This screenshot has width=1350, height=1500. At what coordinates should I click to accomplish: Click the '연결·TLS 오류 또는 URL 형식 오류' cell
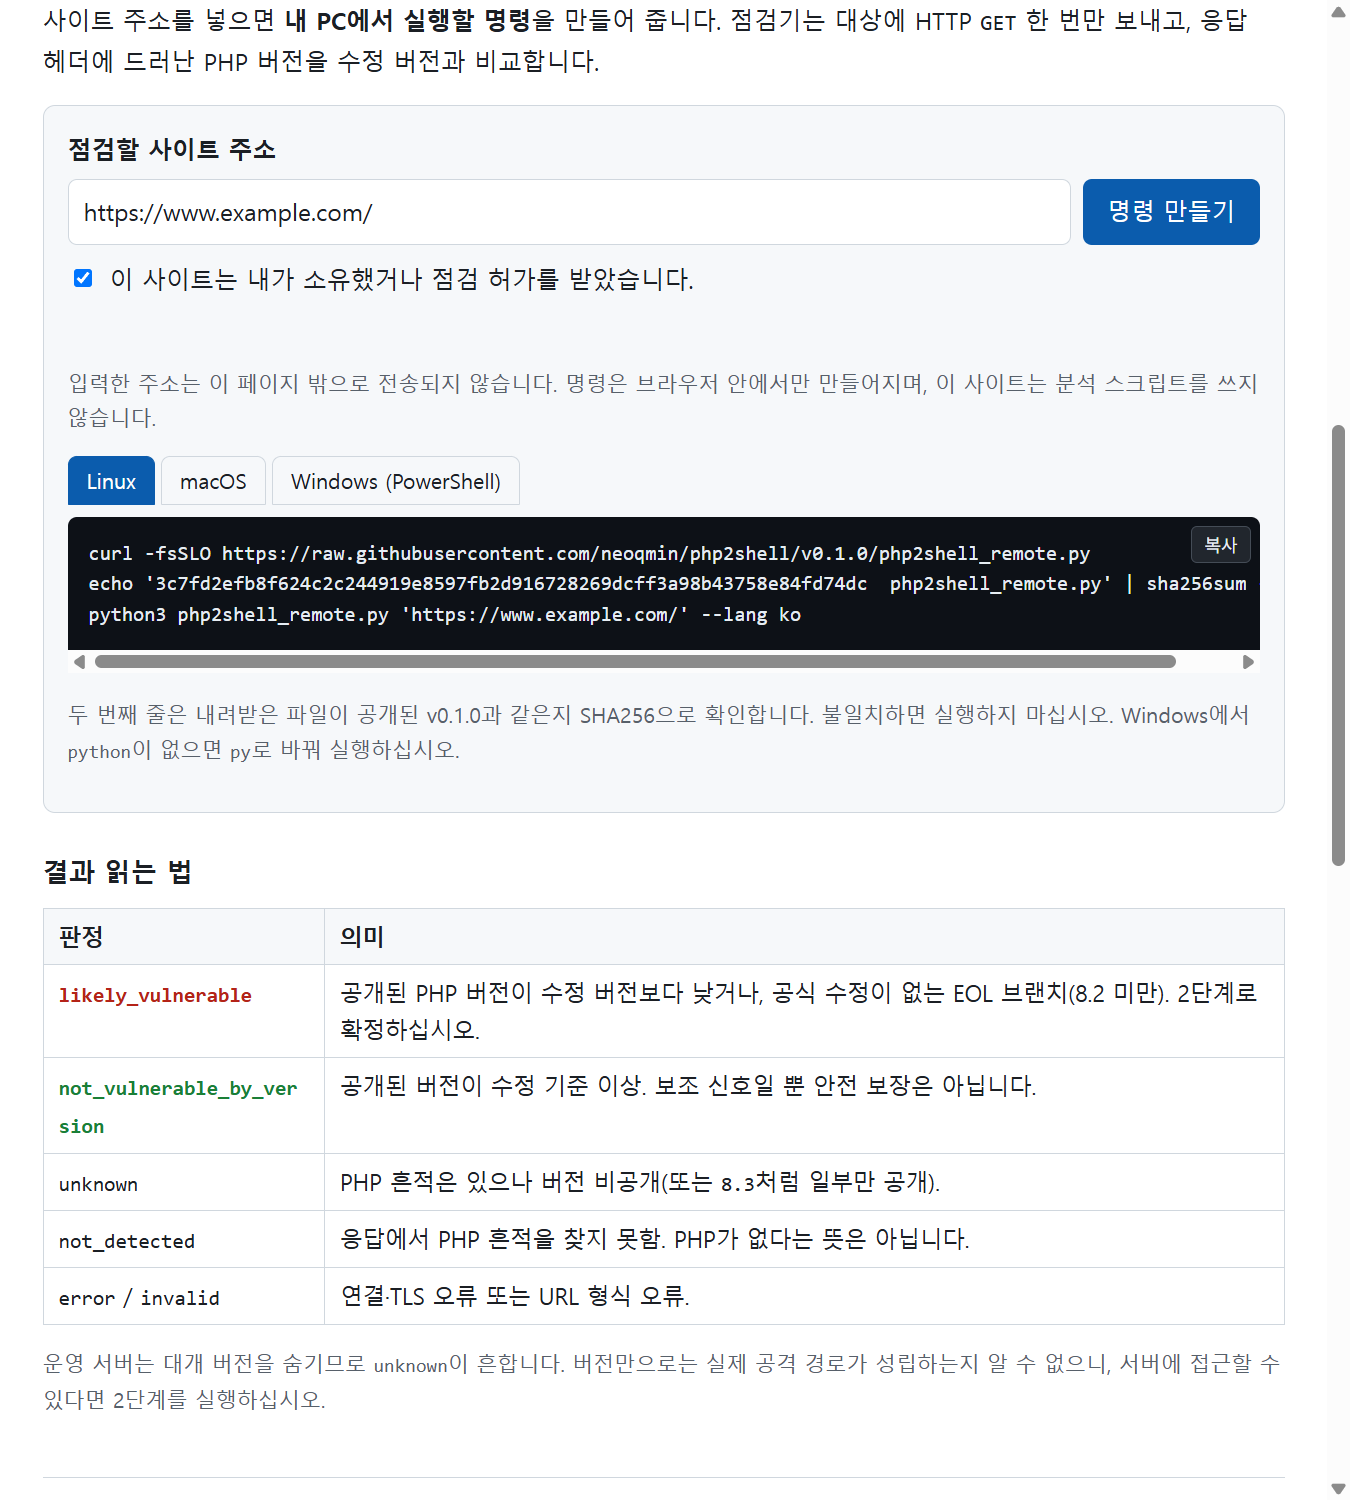pos(804,1297)
